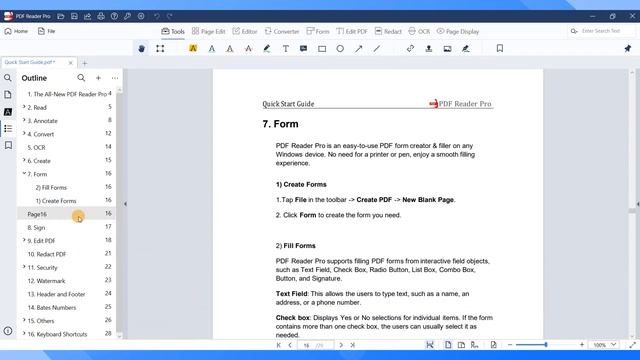Expand the 9. Edit PDF outline item

[x=24, y=240]
